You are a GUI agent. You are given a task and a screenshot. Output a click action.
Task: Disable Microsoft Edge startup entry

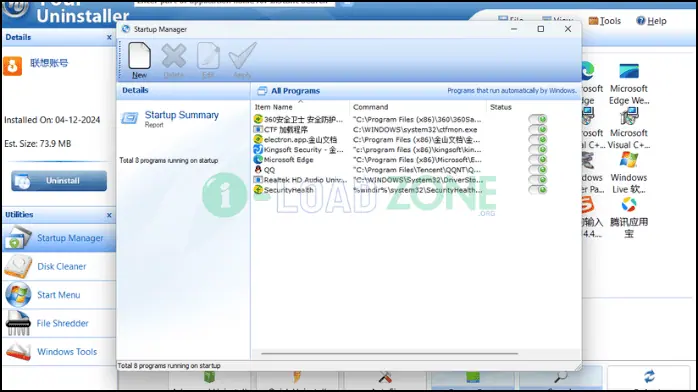point(538,159)
